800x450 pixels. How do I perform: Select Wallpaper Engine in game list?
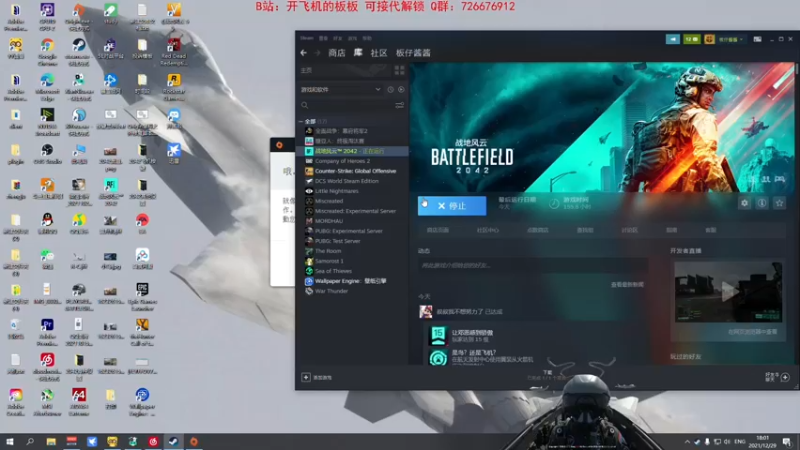click(x=352, y=281)
